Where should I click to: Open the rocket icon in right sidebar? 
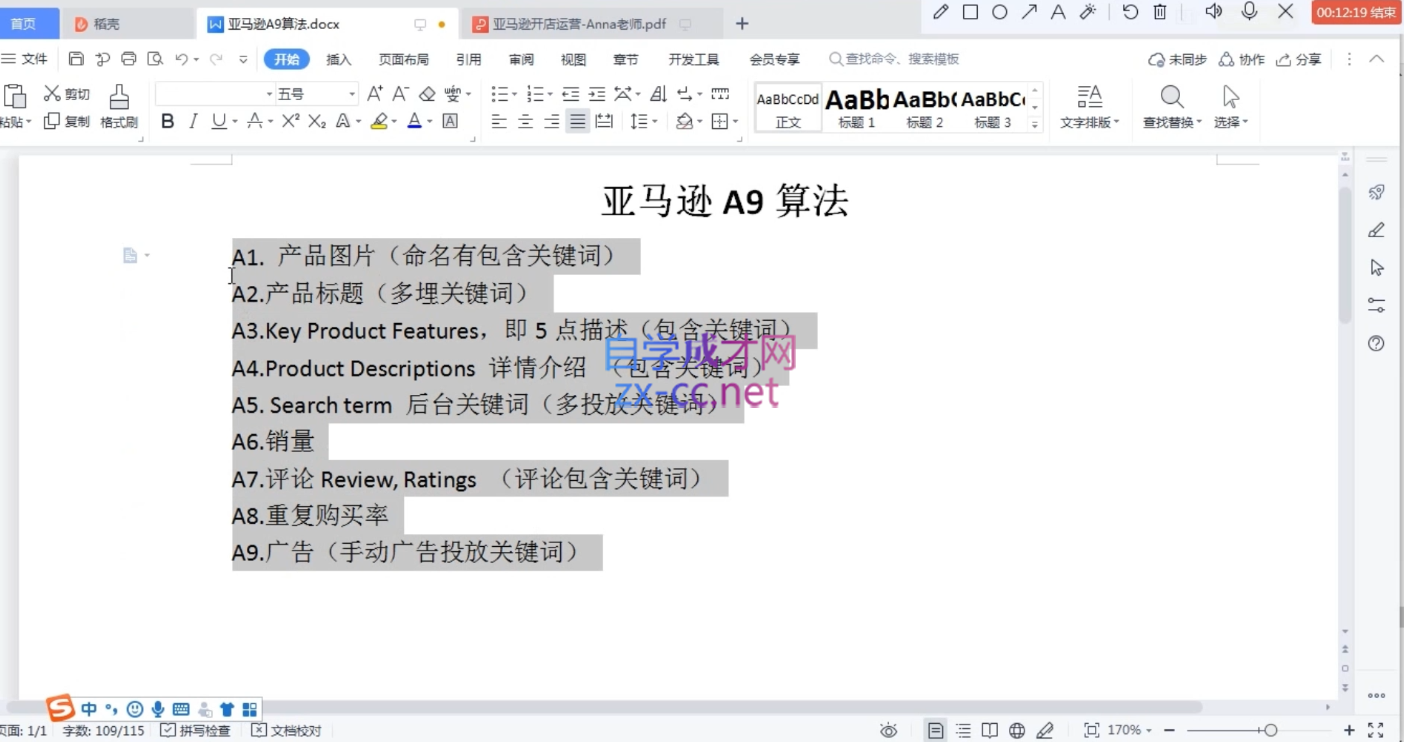click(x=1377, y=192)
